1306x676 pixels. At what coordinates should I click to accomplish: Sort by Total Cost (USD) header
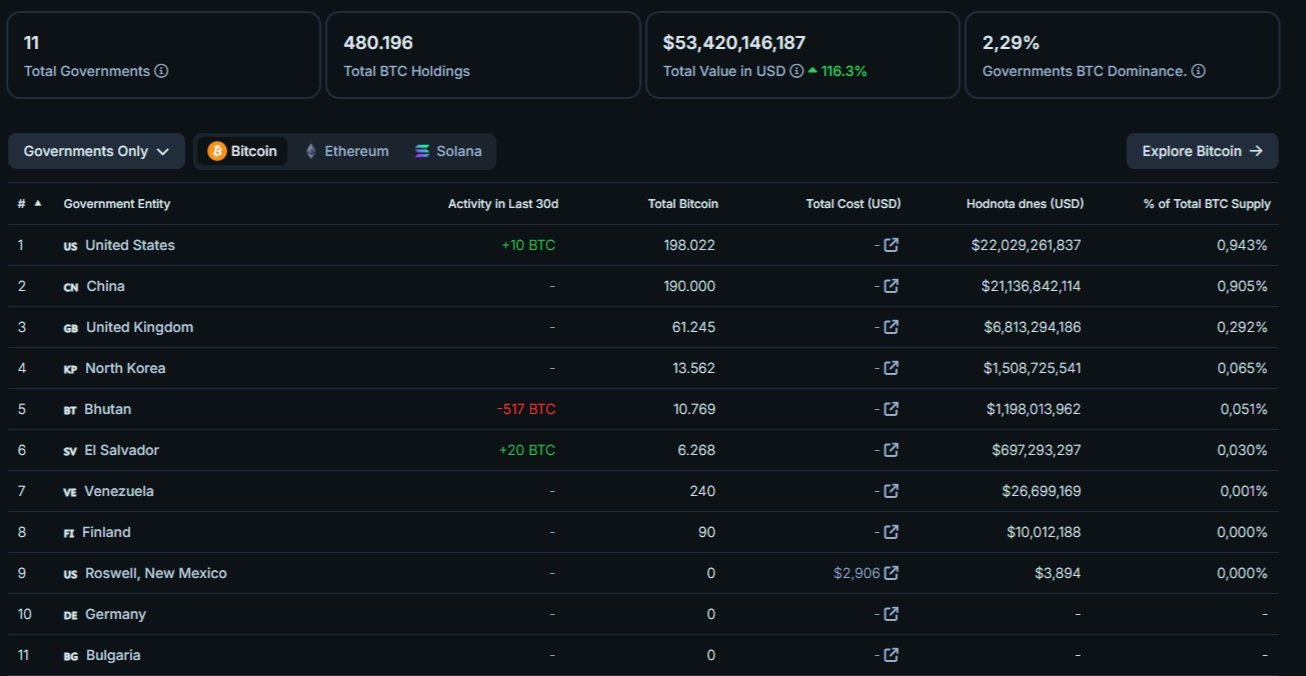click(853, 204)
